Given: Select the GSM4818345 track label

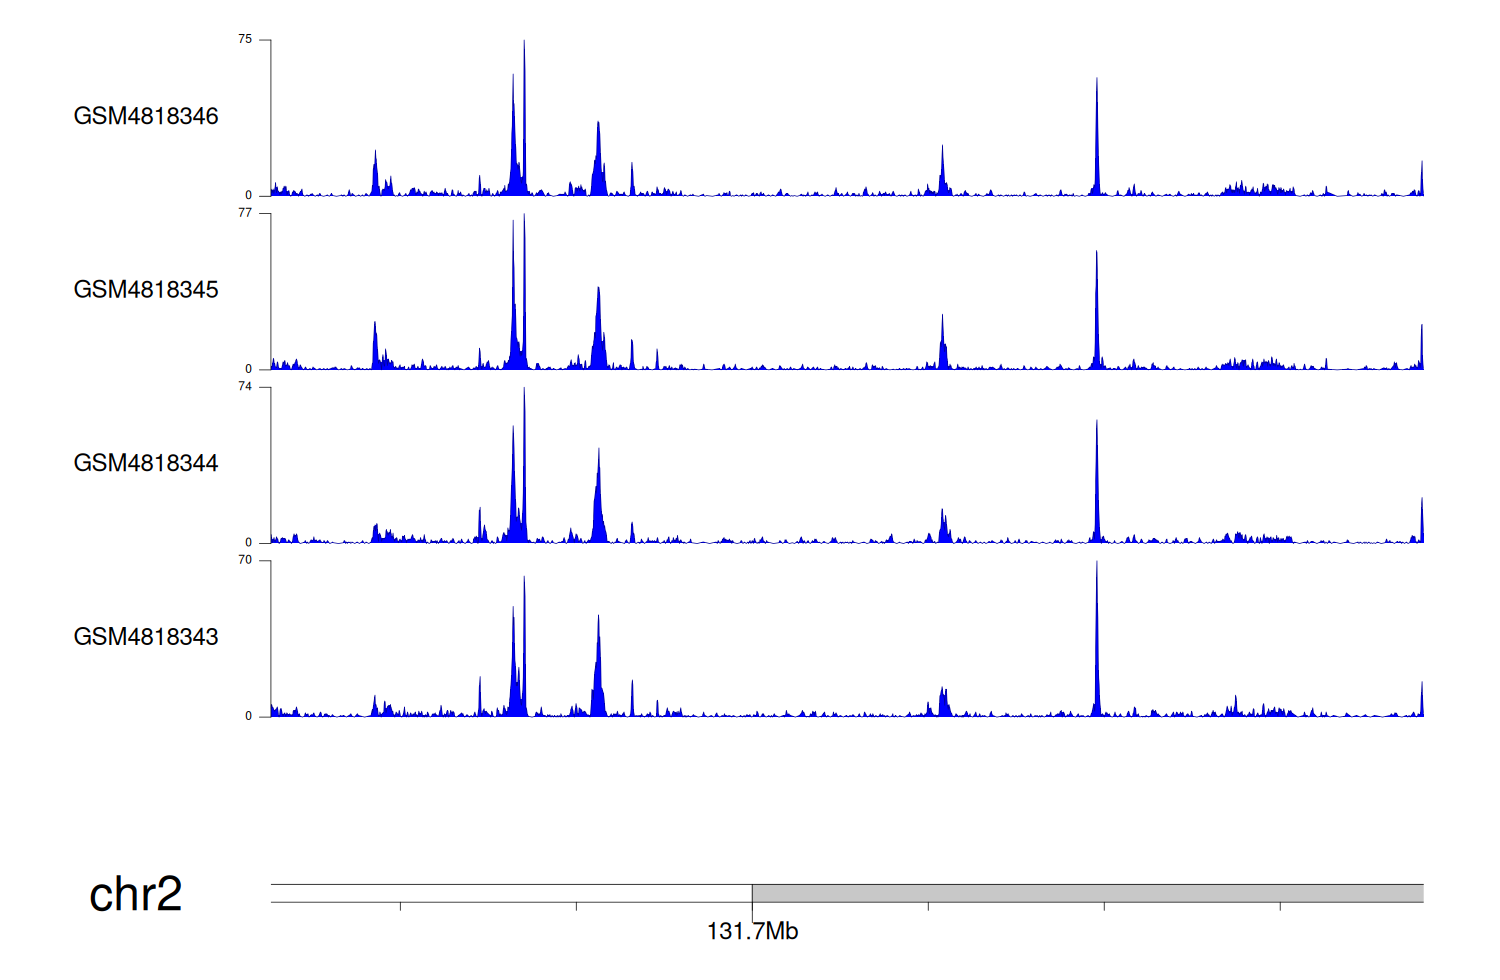Looking at the screenshot, I should pyautogui.click(x=146, y=290).
